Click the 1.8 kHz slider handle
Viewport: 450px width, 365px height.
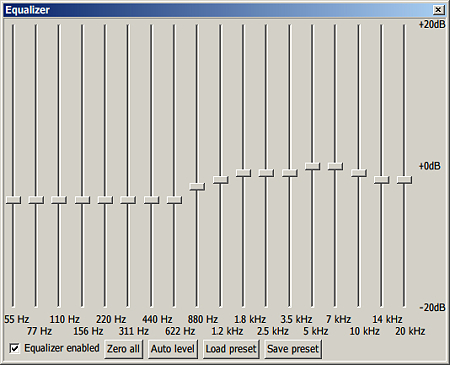tap(243, 173)
